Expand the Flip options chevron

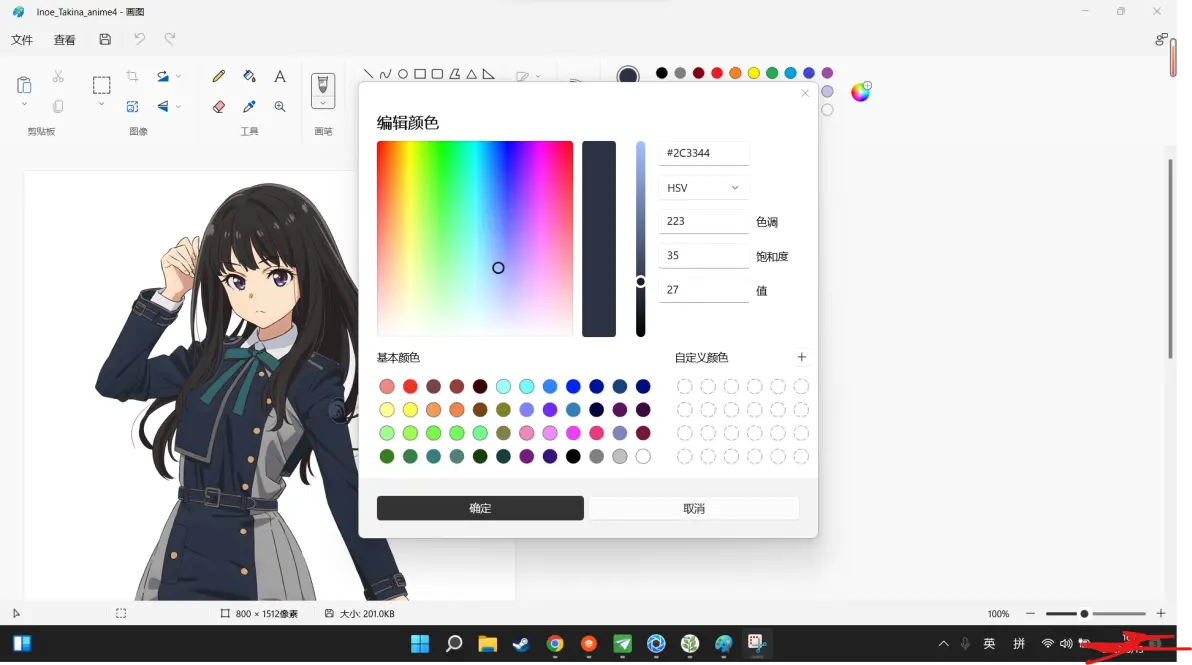tap(179, 106)
